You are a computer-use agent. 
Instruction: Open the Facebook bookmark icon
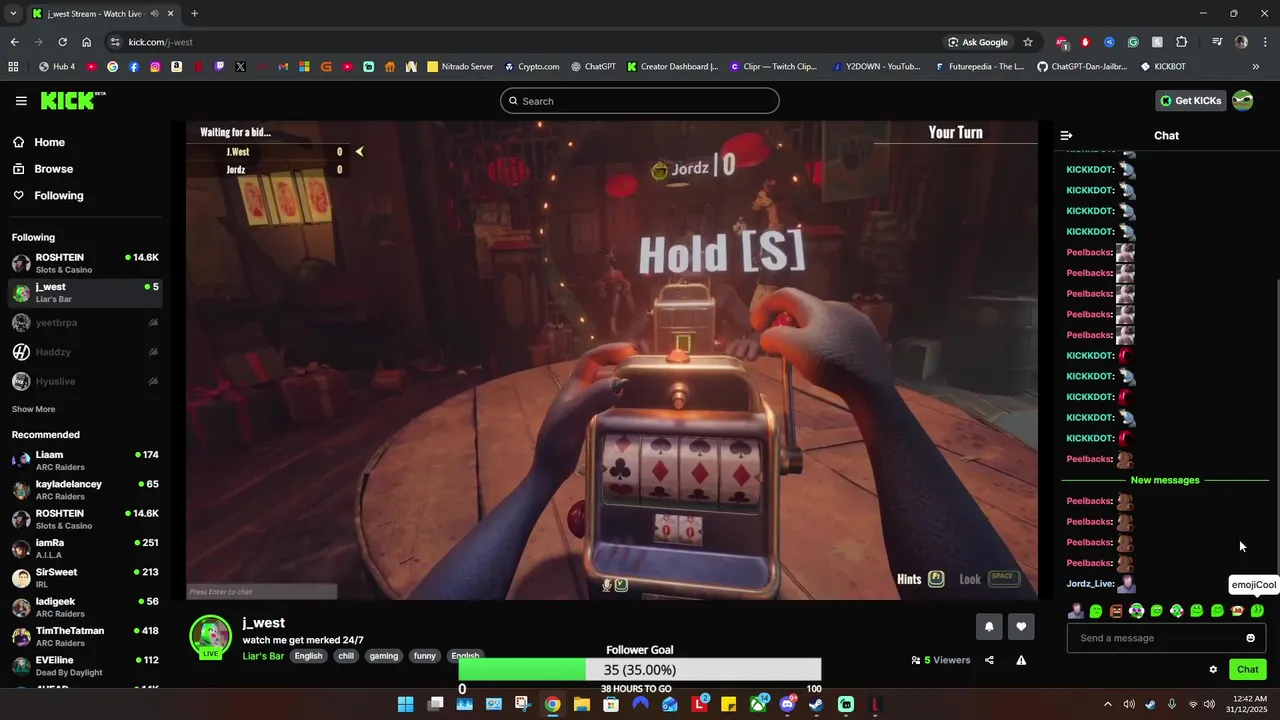134,67
